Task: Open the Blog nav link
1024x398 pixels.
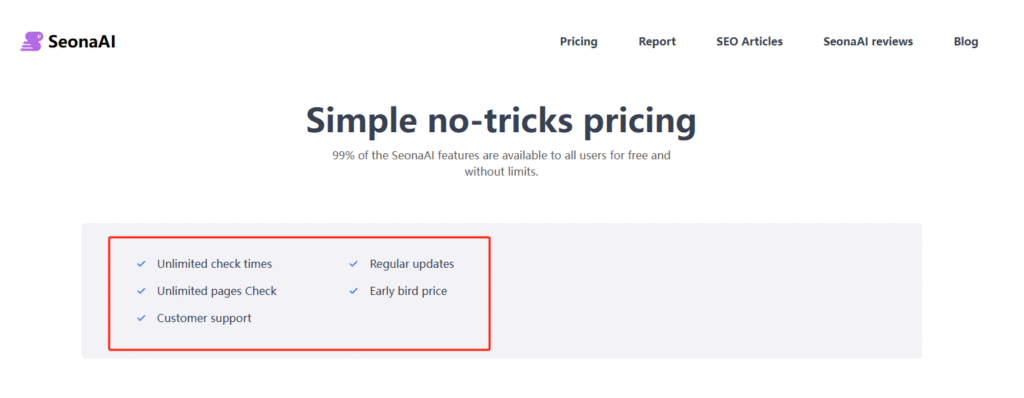Action: coord(966,42)
